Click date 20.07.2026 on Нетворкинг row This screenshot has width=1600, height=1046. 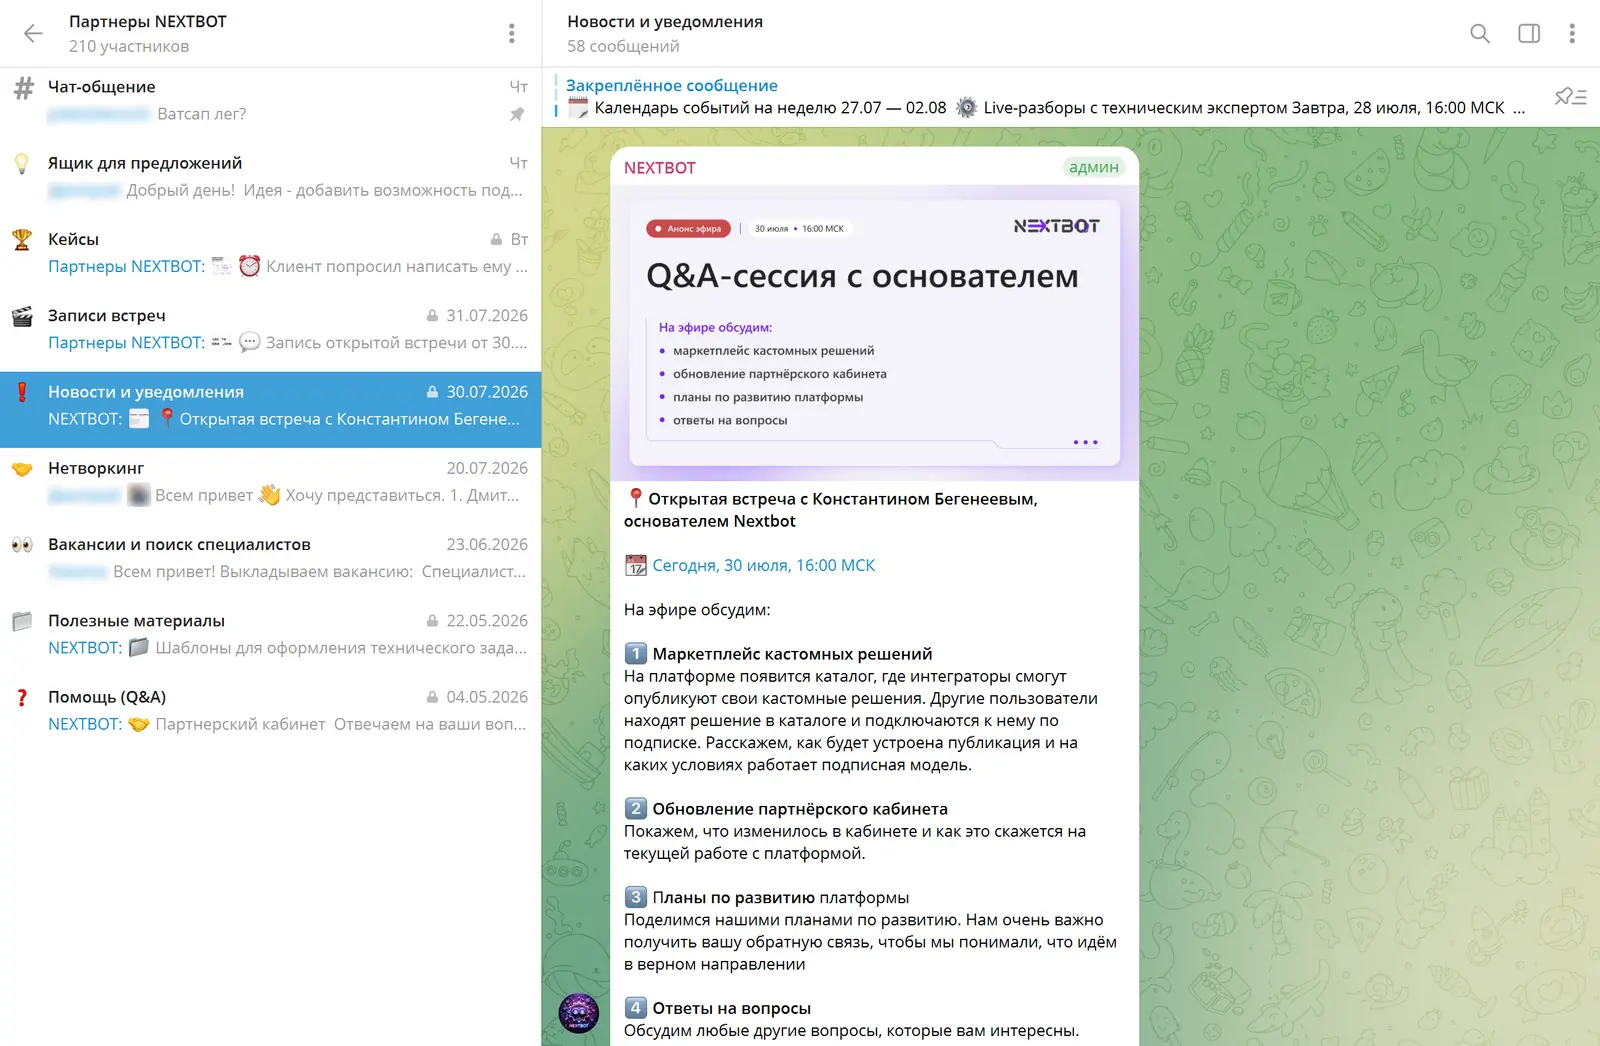pos(487,468)
